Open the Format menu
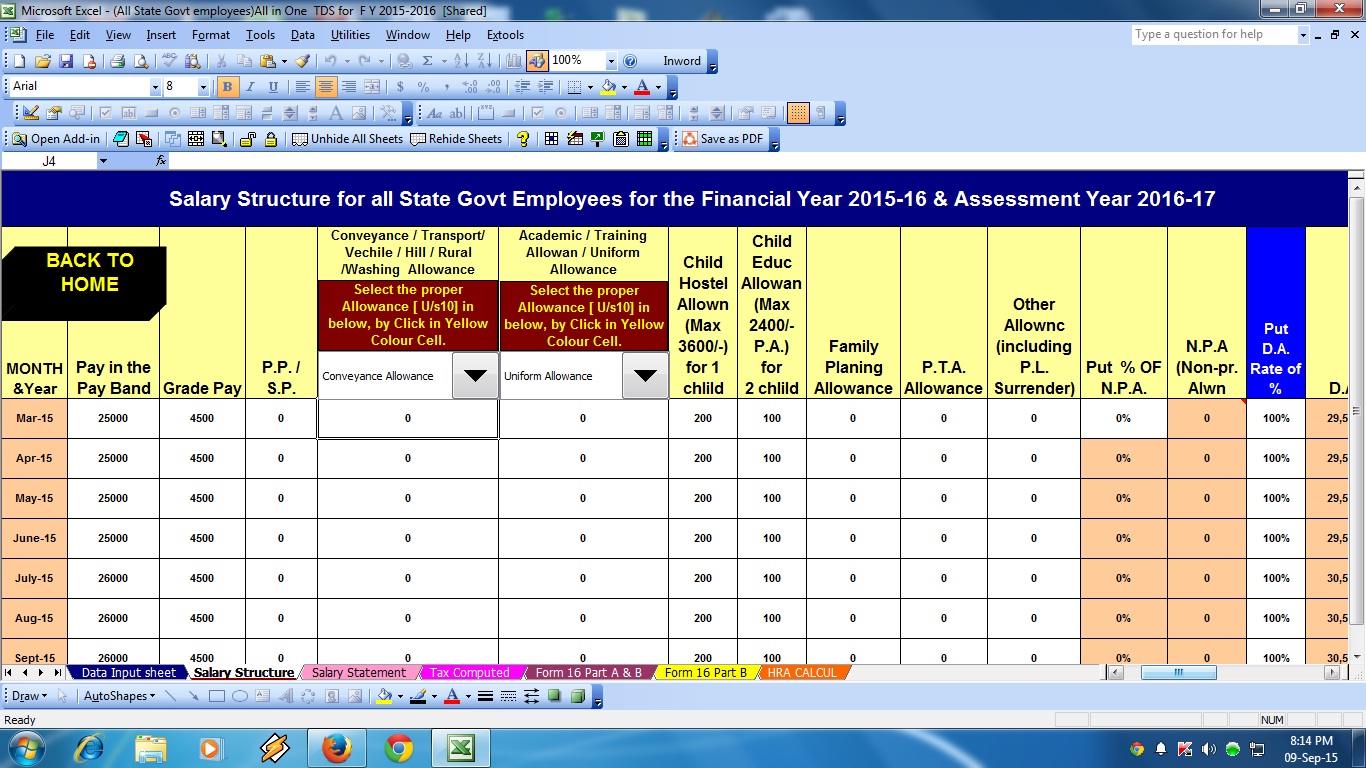The width and height of the screenshot is (1366, 768). click(x=211, y=35)
